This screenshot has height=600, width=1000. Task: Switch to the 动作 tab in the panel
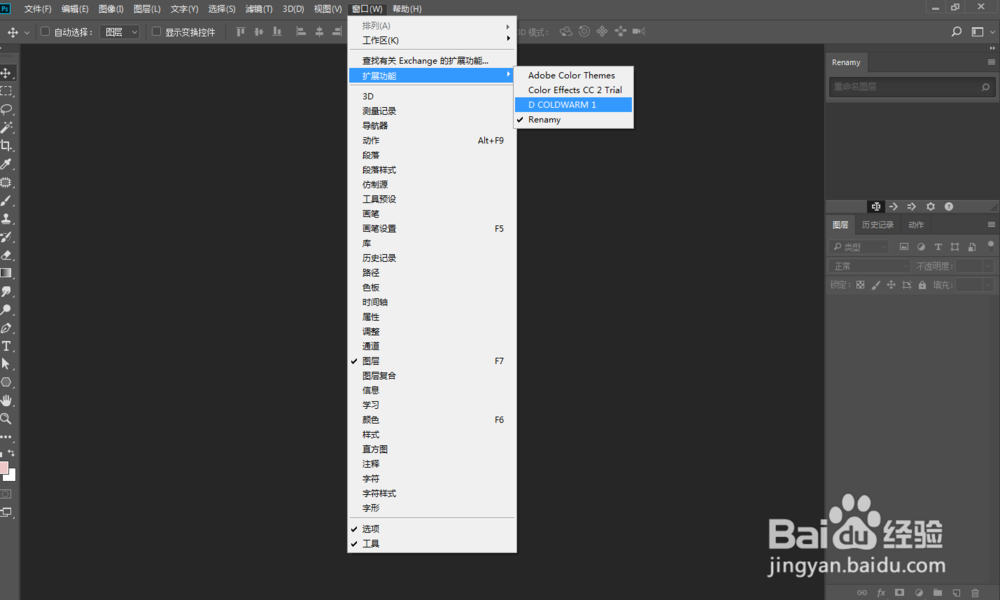(x=916, y=224)
